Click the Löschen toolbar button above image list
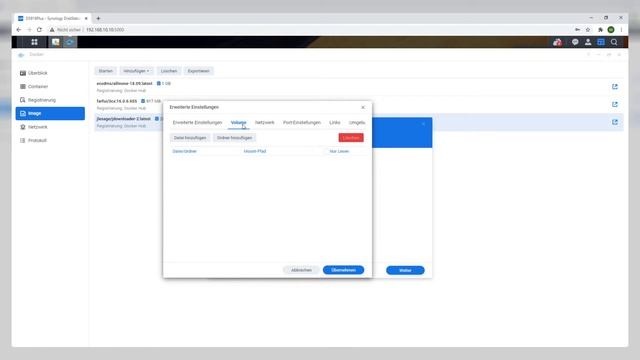The width and height of the screenshot is (640, 360). click(x=169, y=71)
